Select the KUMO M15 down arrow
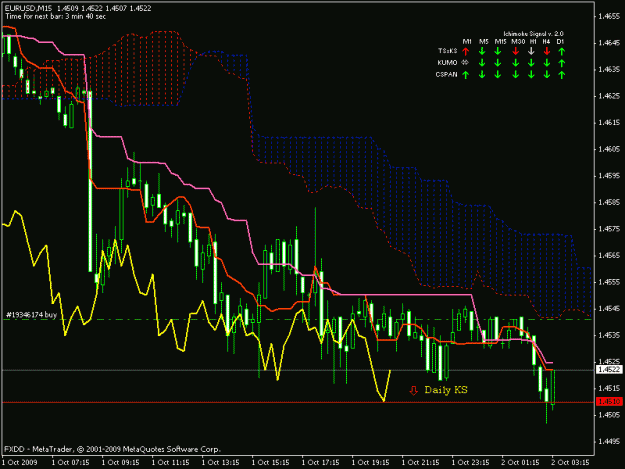 (498, 63)
